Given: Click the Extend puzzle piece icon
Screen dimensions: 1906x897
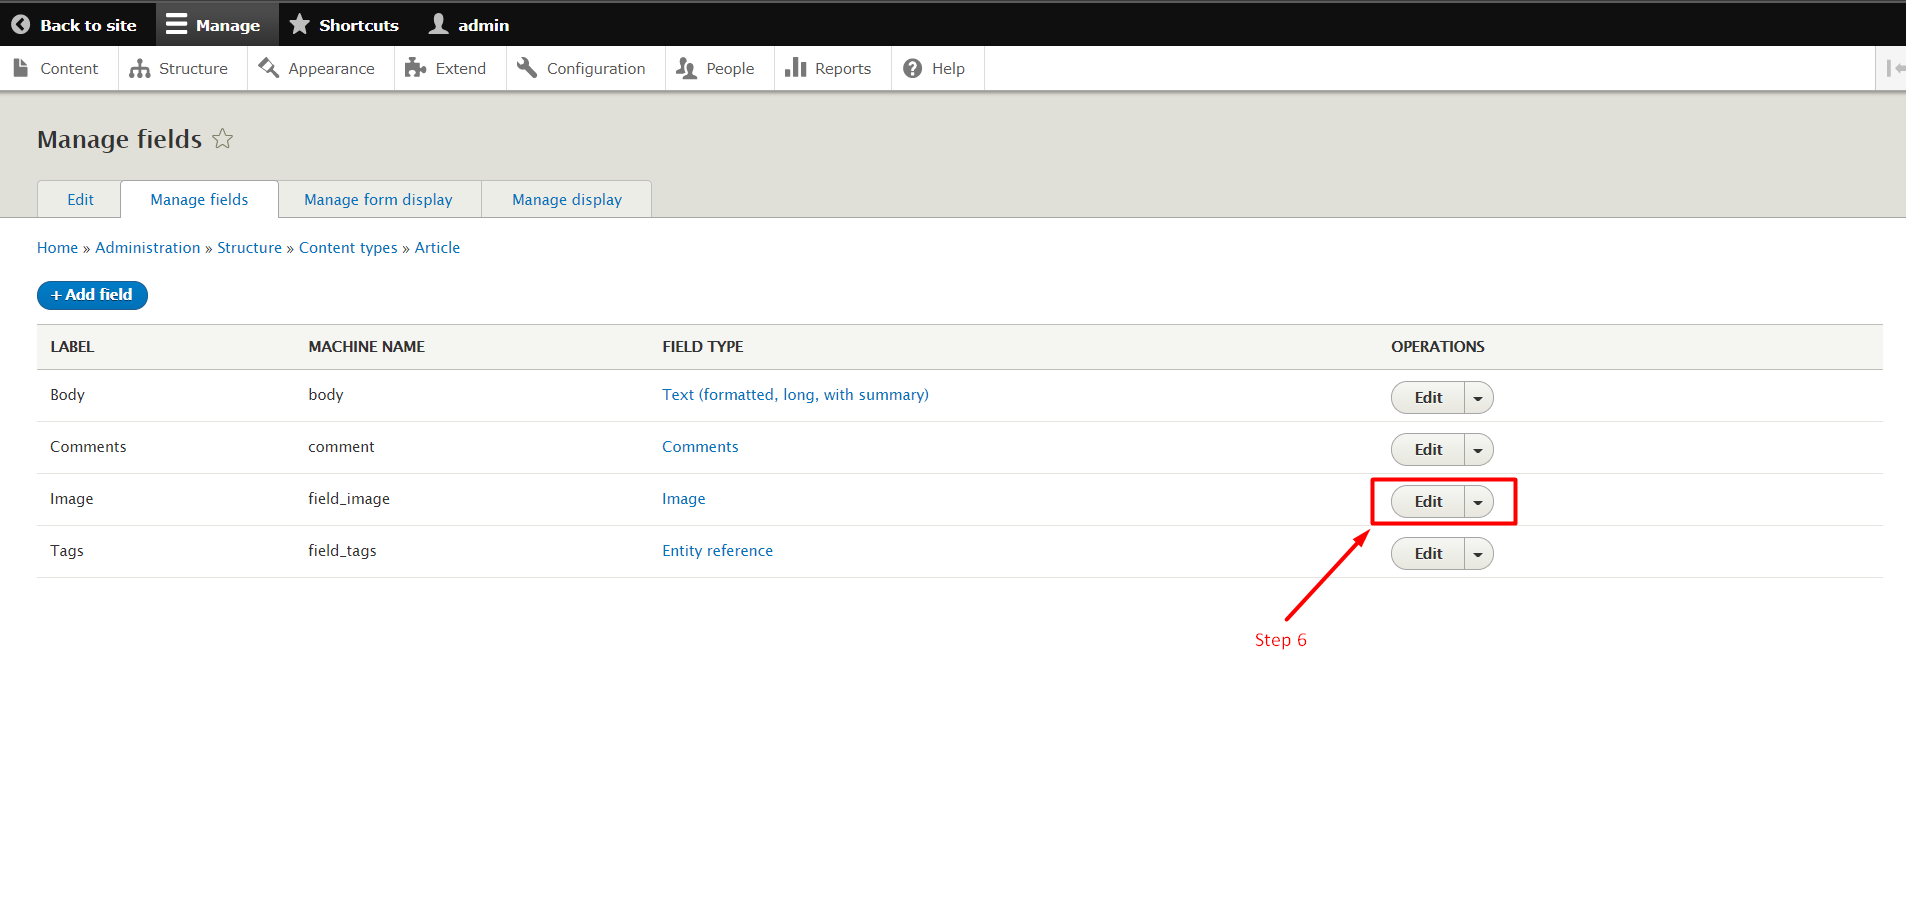Looking at the screenshot, I should pos(416,67).
